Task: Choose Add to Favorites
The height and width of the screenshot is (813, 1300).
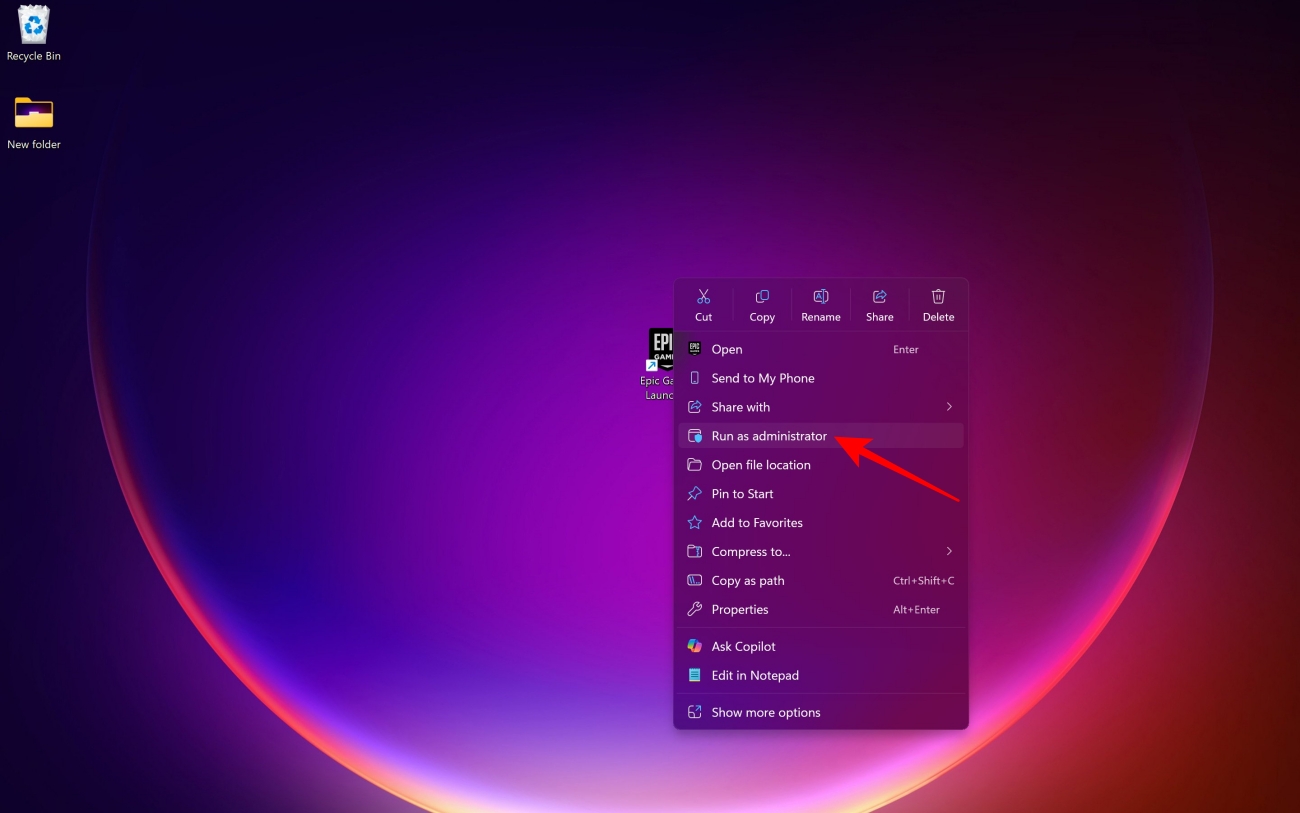Action: click(821, 523)
